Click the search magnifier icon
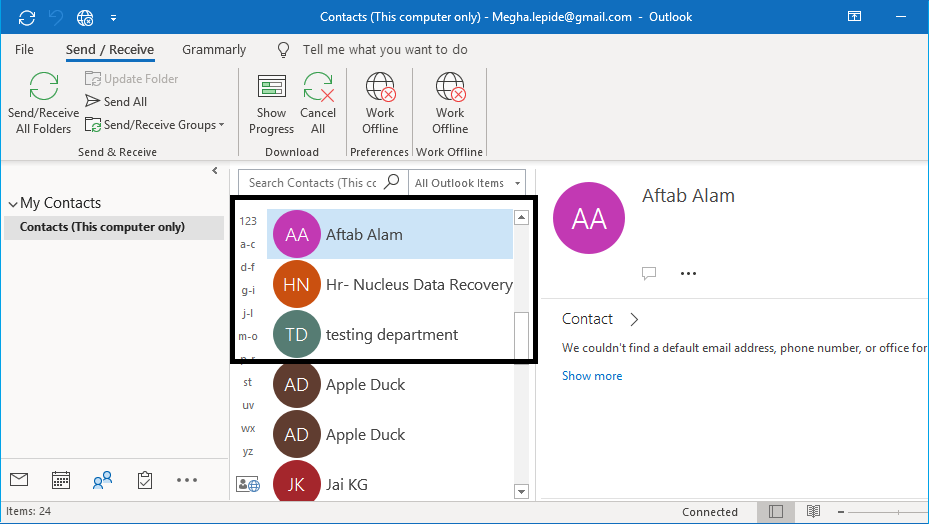Screen dimensions: 929x524 click(392, 182)
